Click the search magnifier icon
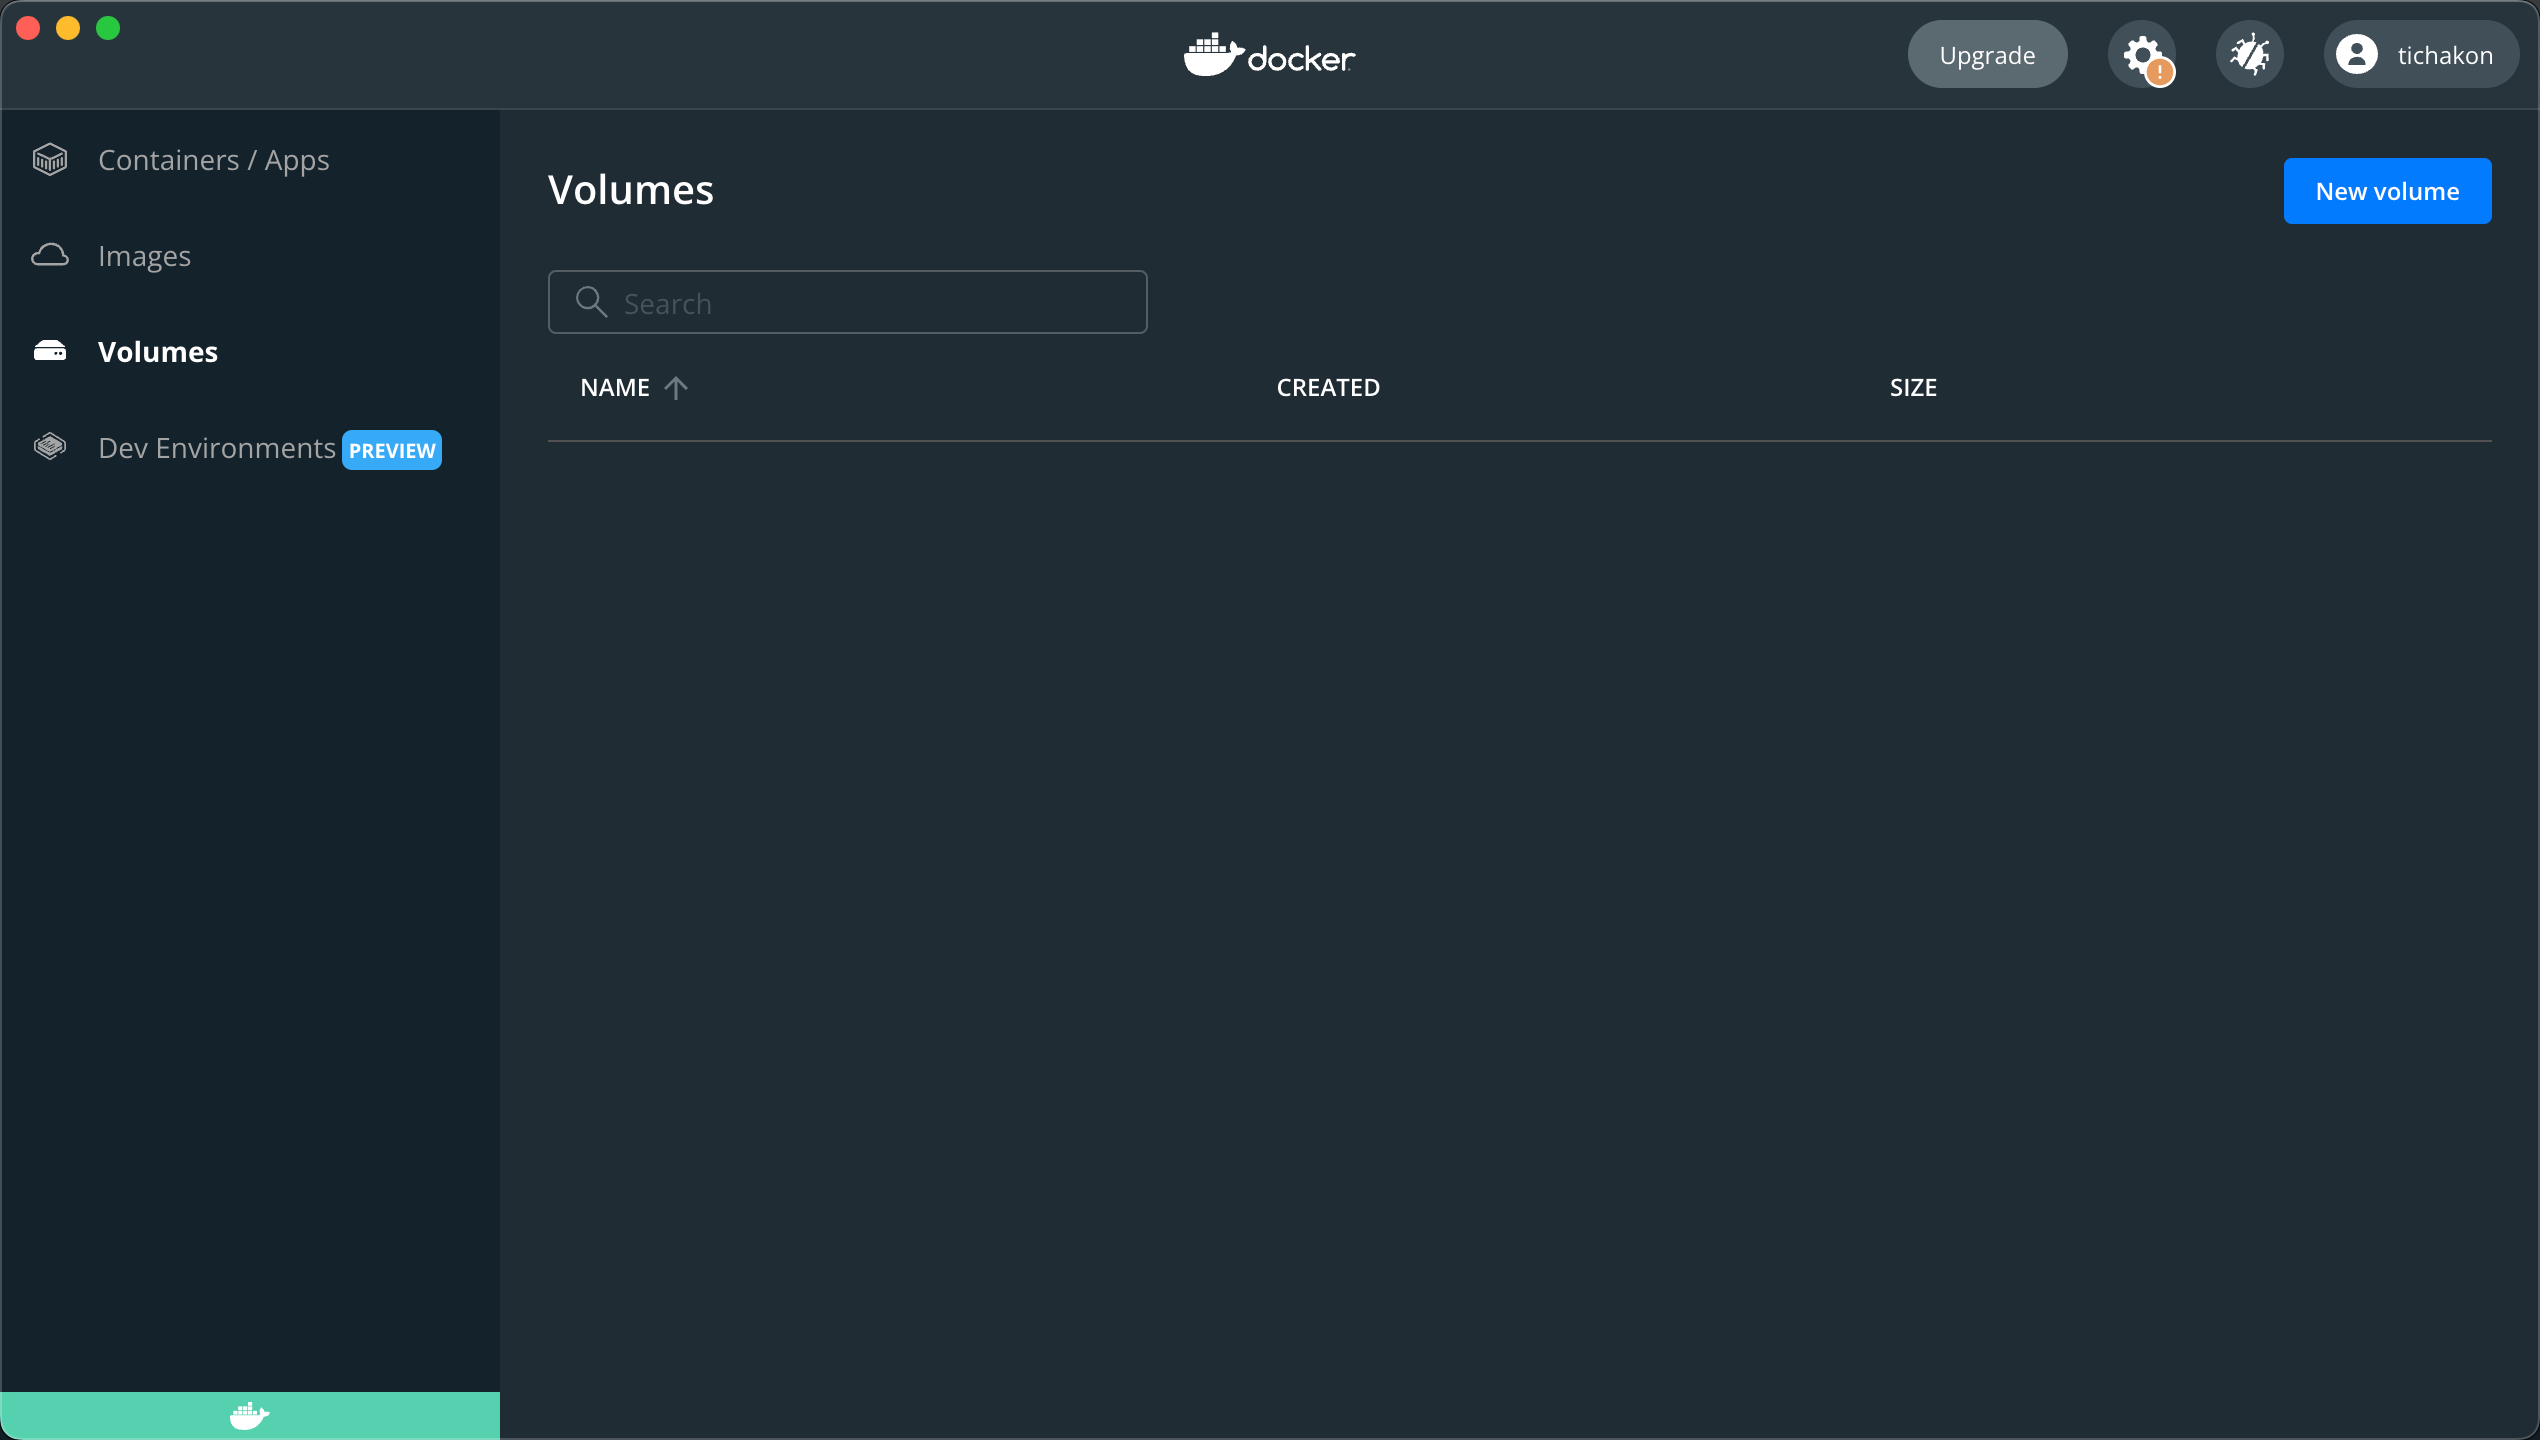The width and height of the screenshot is (2540, 1440). tap(591, 302)
